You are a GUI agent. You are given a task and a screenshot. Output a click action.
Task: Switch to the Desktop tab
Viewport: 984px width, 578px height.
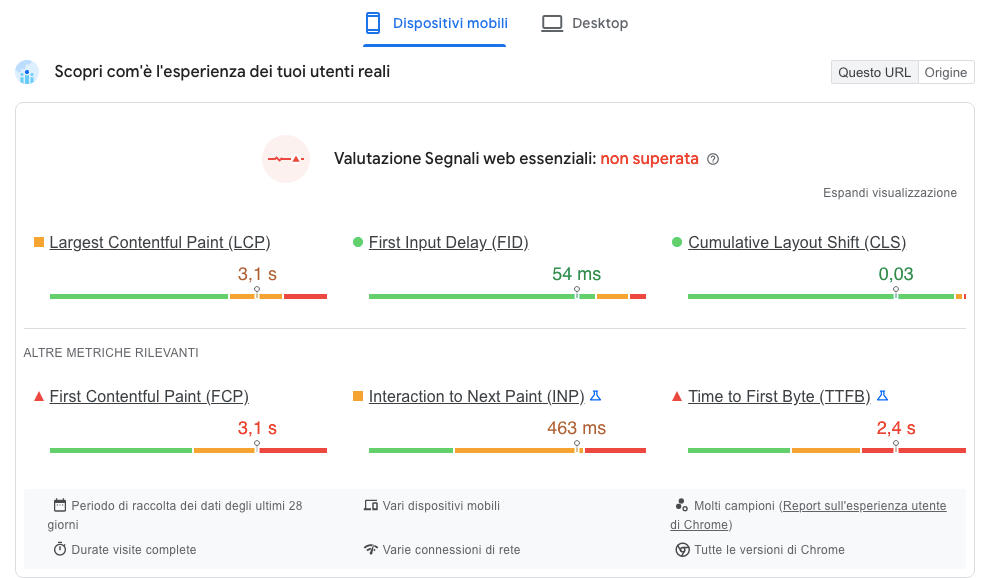[585, 23]
